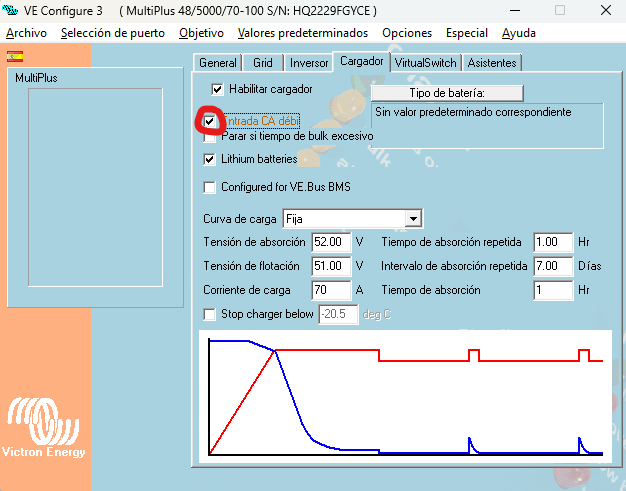Click the VE Configure app icon in title bar
Viewport: 626px width, 491px height.
coord(10,10)
